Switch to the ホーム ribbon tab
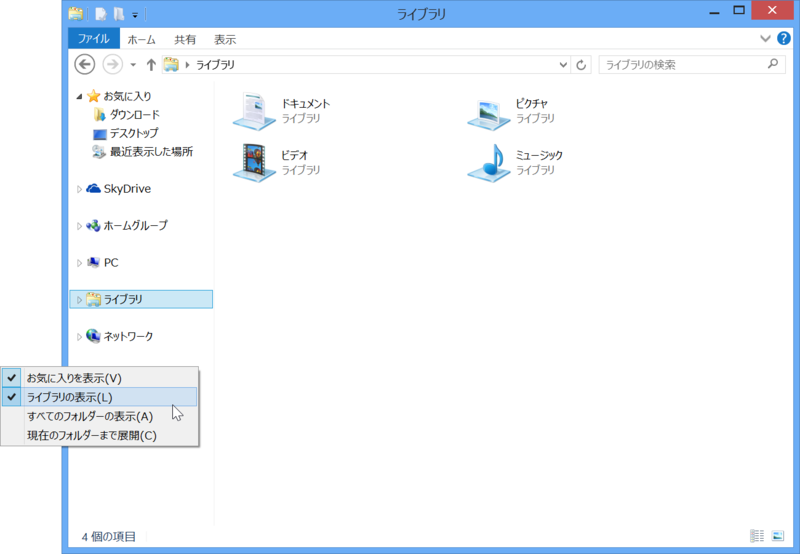 [141, 39]
